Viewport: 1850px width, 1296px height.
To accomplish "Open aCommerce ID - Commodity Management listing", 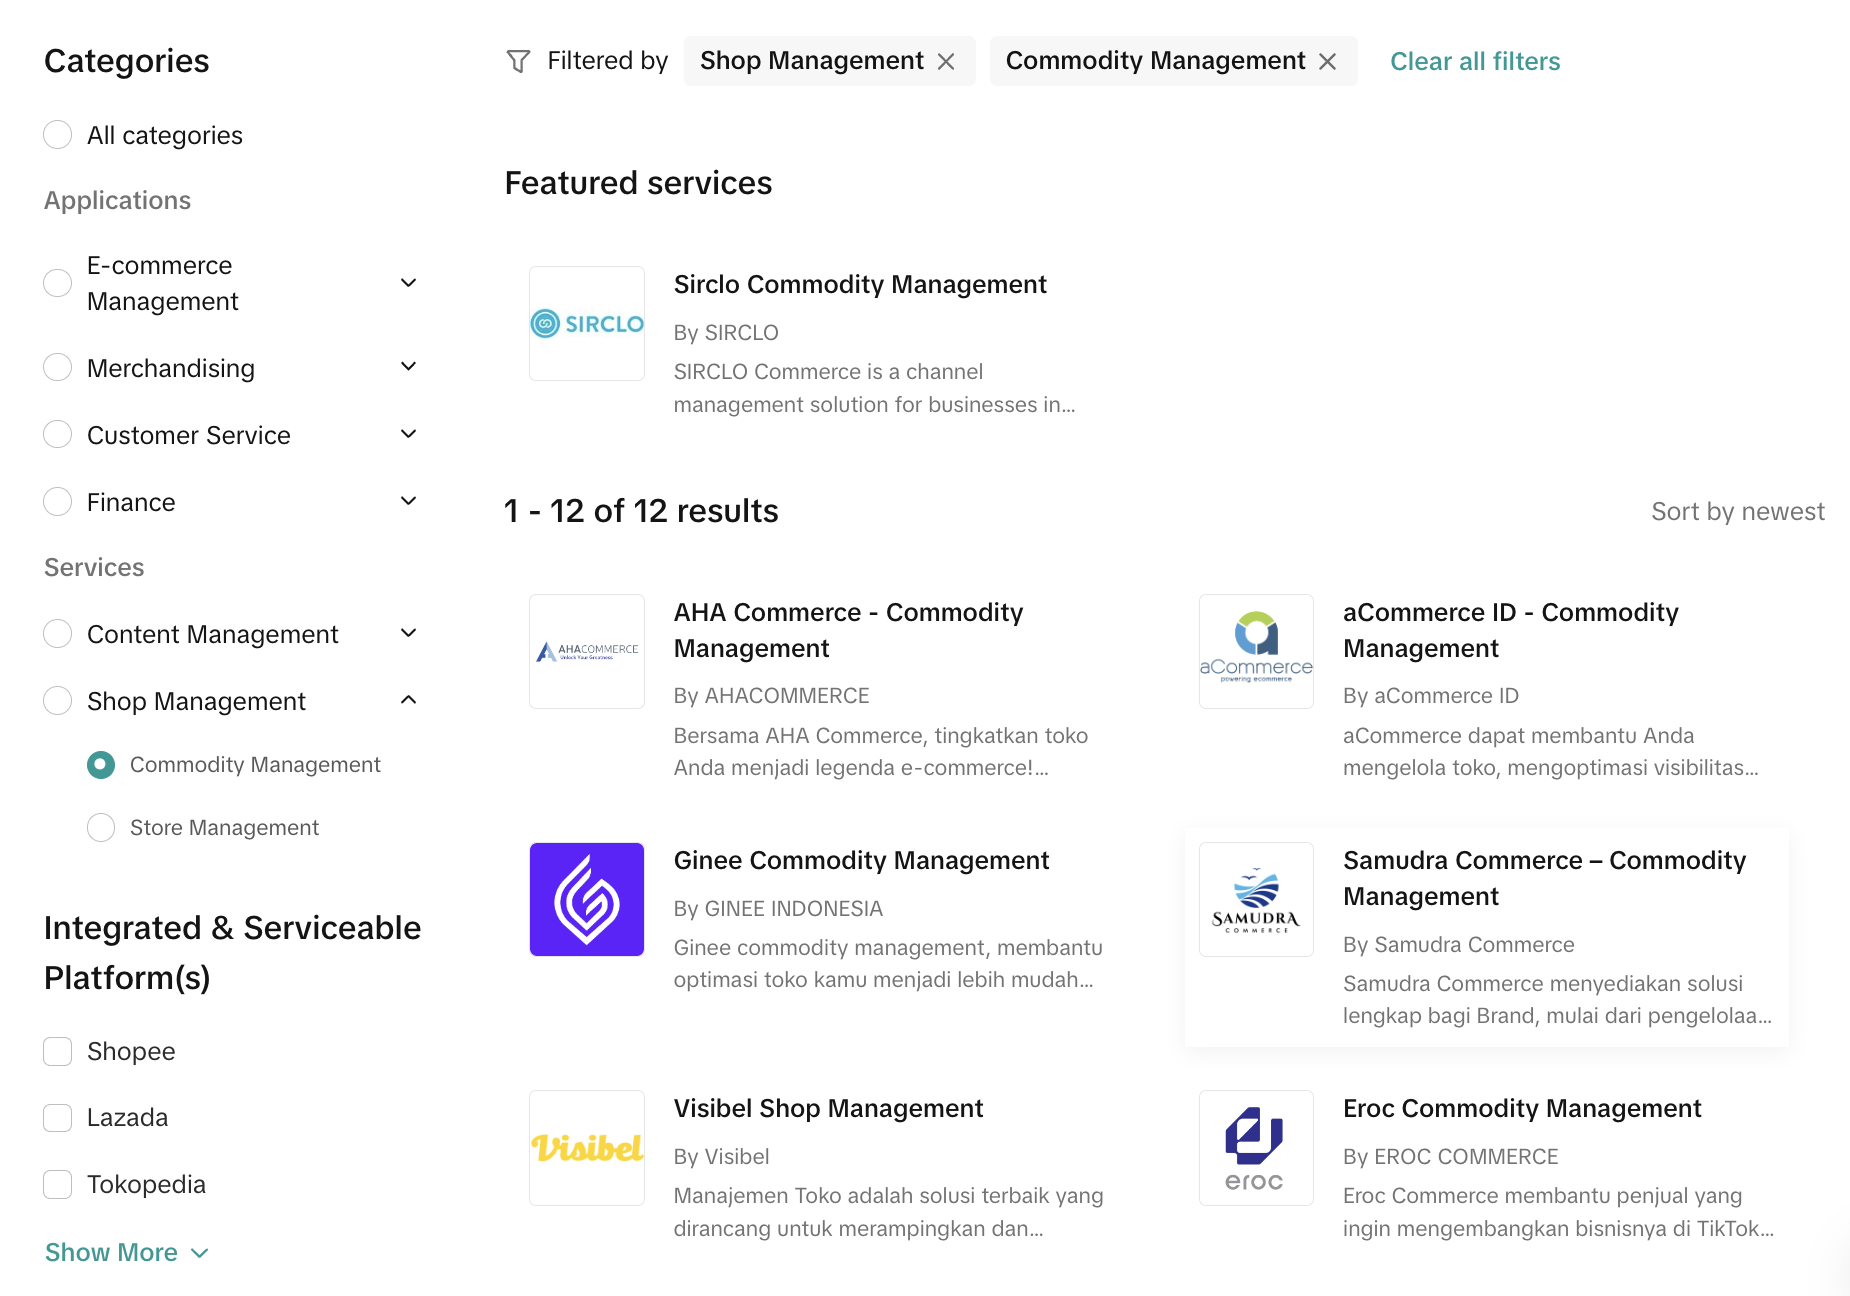I will coord(1511,630).
